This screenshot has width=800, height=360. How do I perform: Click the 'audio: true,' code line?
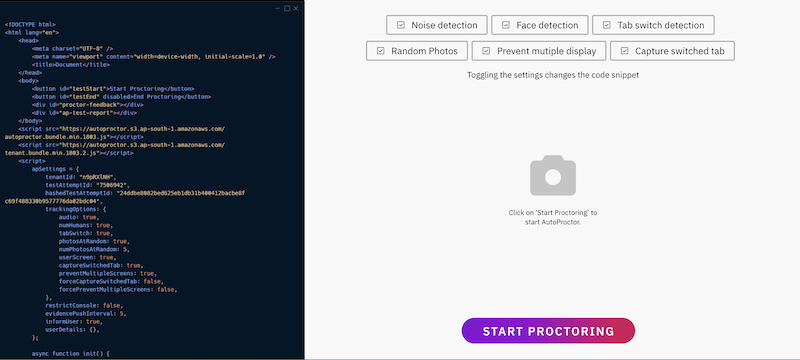[x=79, y=217]
